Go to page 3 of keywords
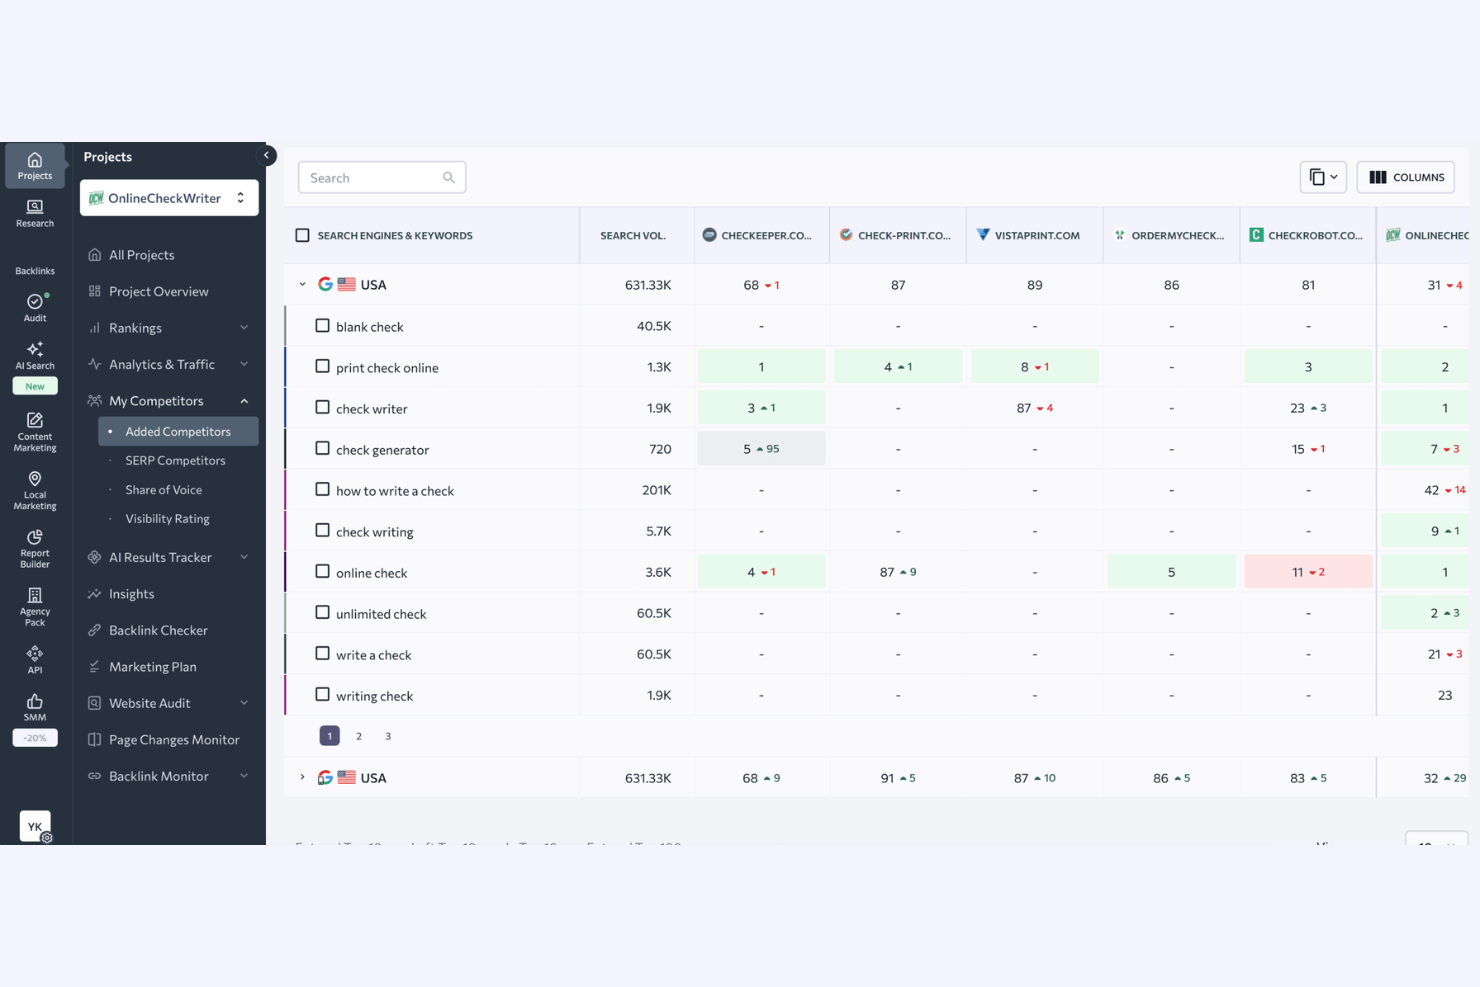1480x987 pixels. [x=388, y=736]
